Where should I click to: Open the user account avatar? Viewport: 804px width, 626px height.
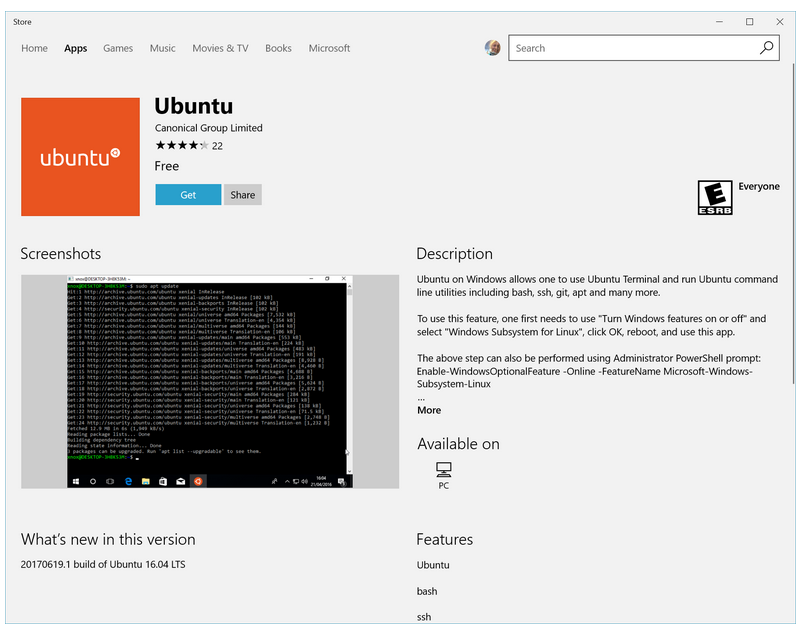point(492,48)
